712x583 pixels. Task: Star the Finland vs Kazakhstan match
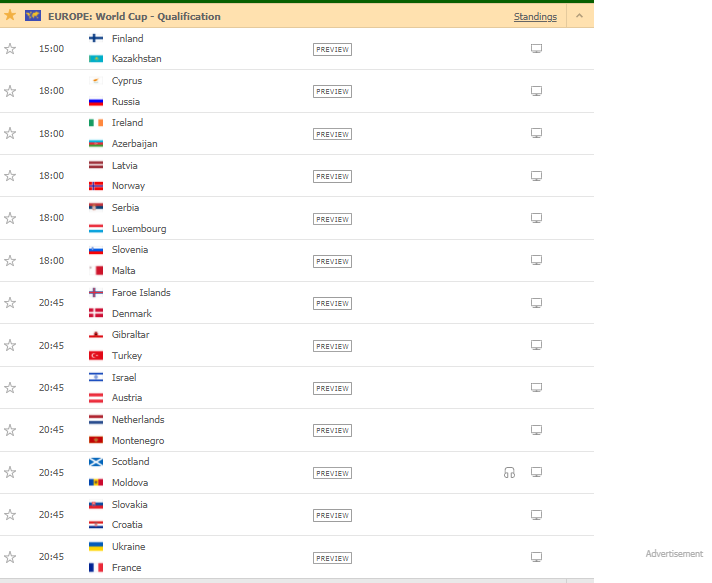pos(10,49)
